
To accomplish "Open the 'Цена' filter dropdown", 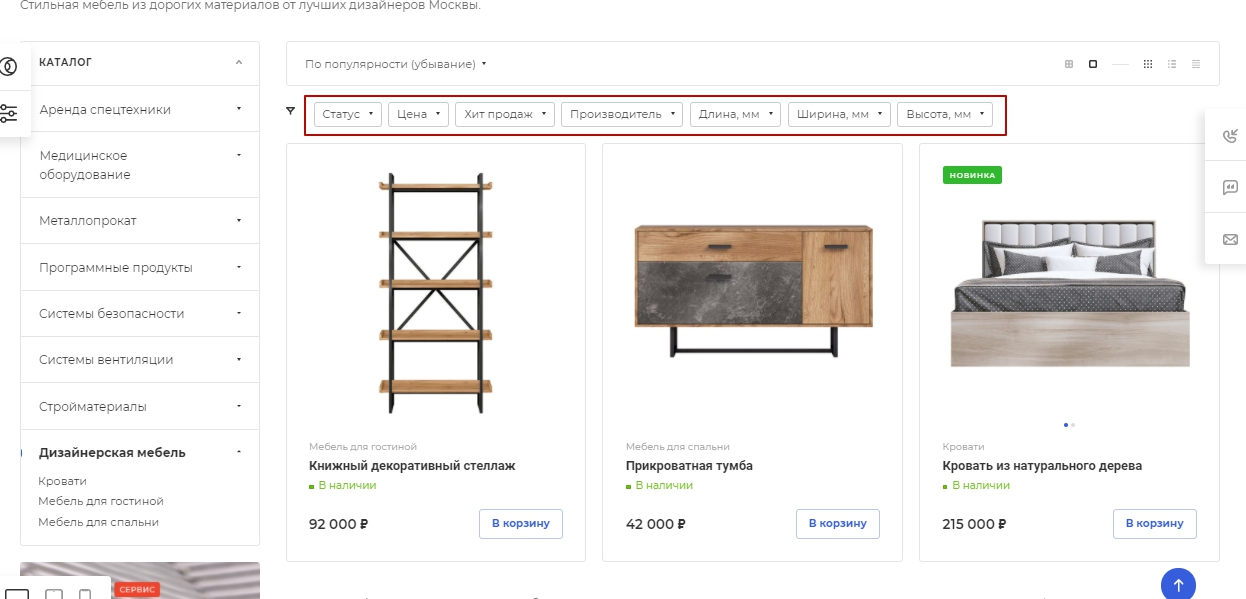I will [418, 114].
